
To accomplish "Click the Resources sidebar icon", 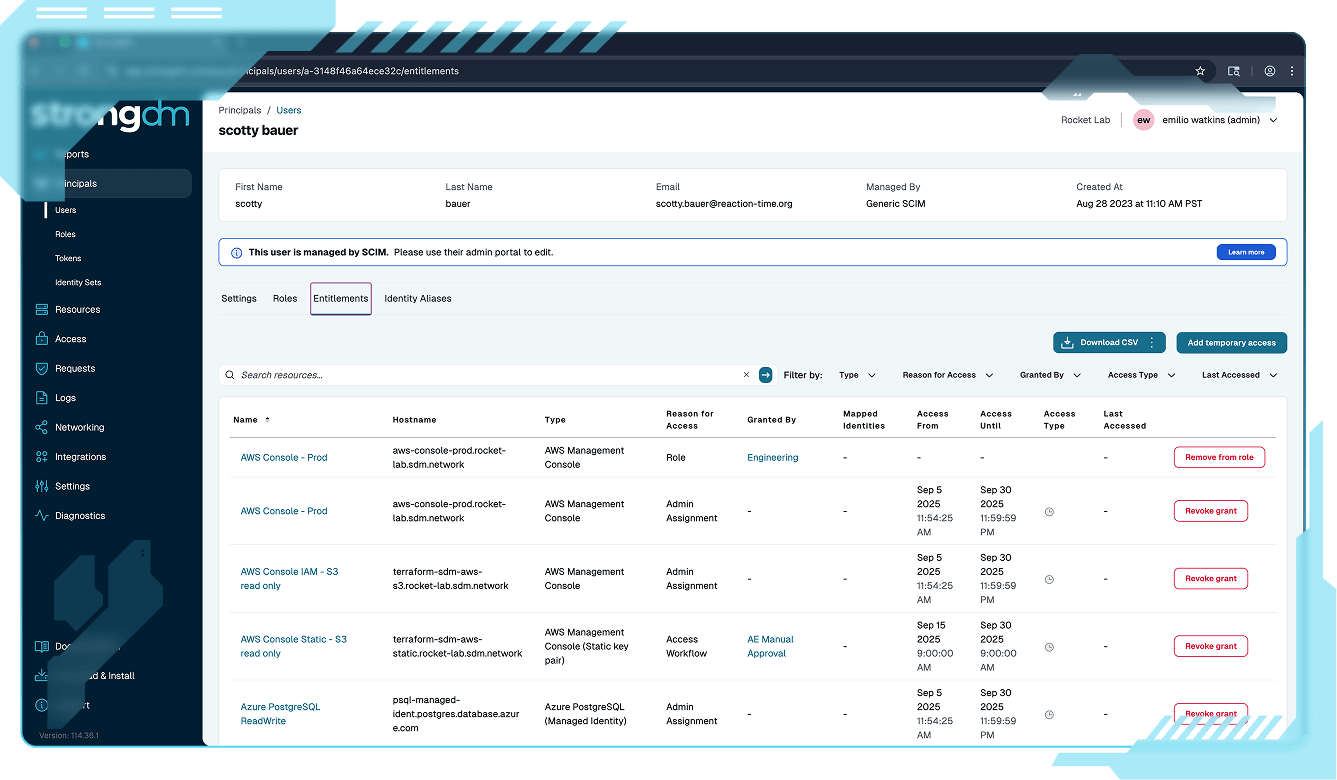I will pyautogui.click(x=41, y=310).
